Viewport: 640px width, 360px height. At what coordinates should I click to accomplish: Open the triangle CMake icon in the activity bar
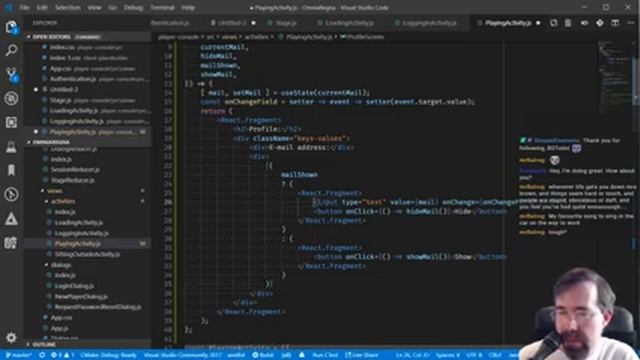(11, 219)
